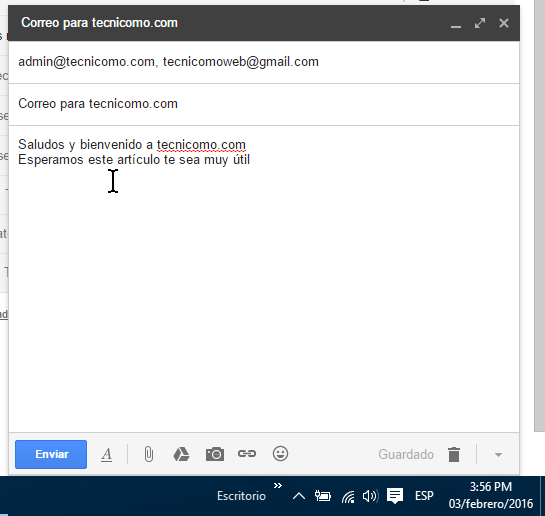The image size is (545, 516).
Task: Insert a link with the chain icon
Action: tap(247, 454)
